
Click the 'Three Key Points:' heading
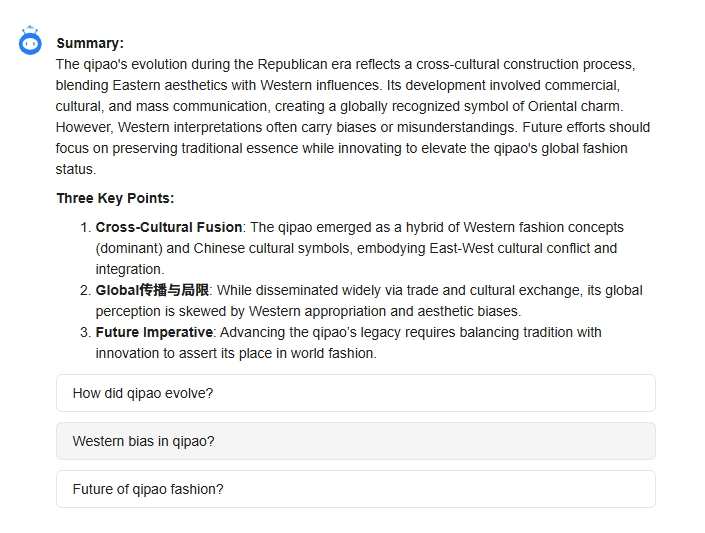(115, 198)
